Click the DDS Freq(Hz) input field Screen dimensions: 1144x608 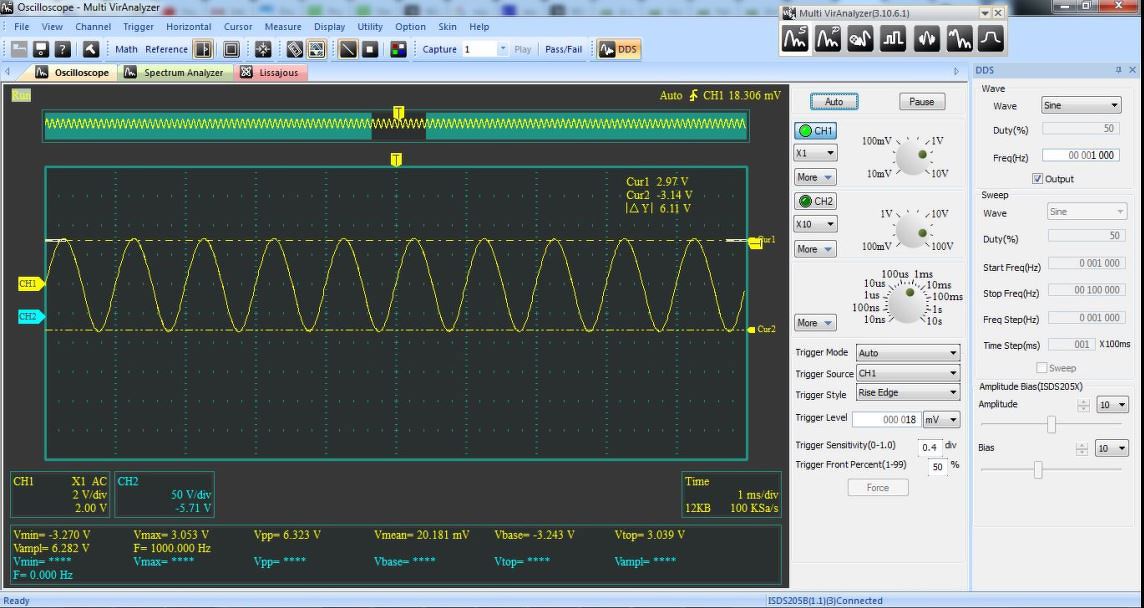(x=1080, y=156)
